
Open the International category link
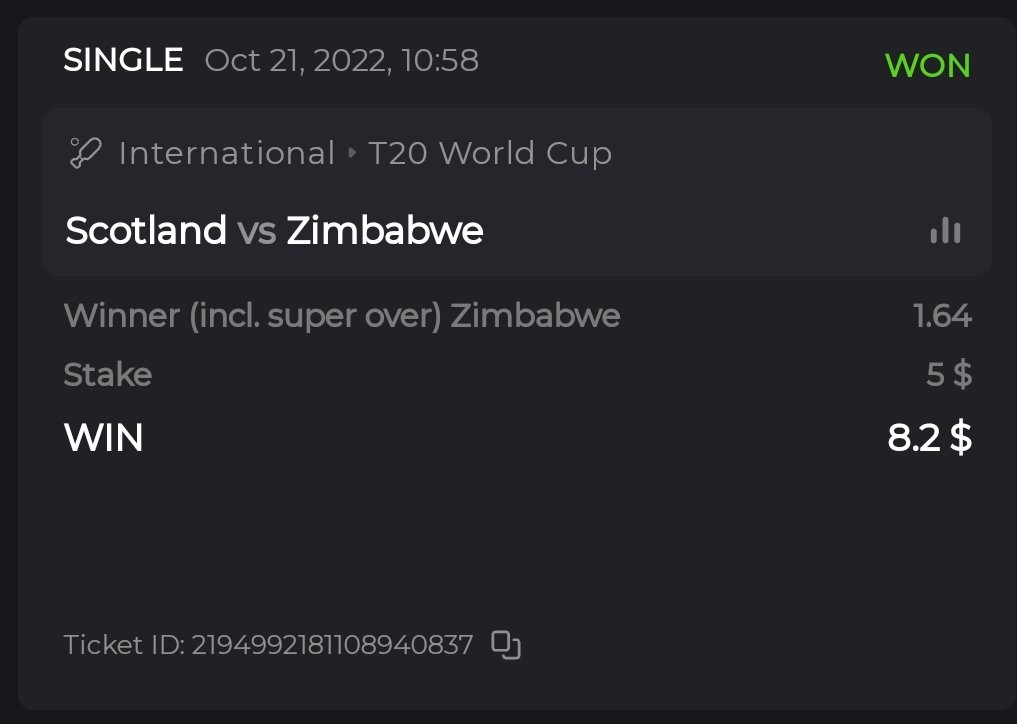coord(226,154)
